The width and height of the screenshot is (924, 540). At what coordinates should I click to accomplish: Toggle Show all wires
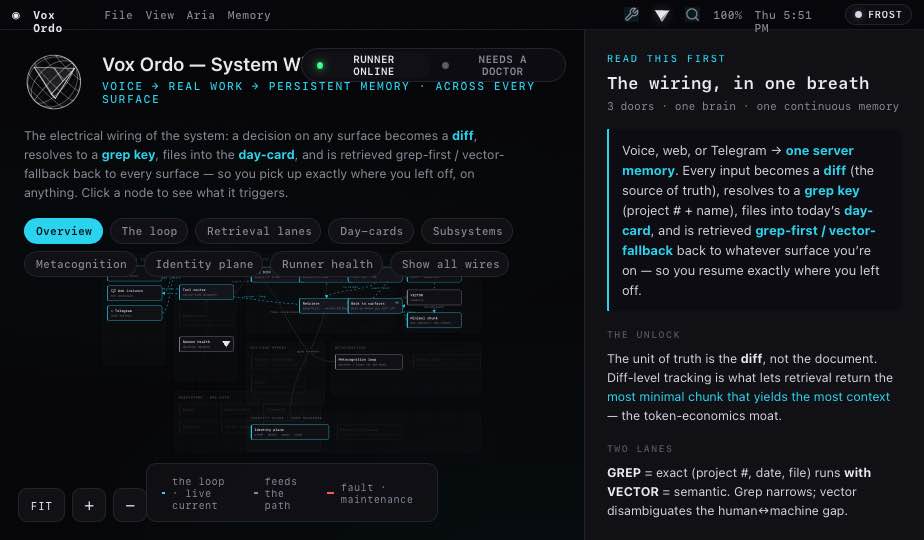[450, 264]
